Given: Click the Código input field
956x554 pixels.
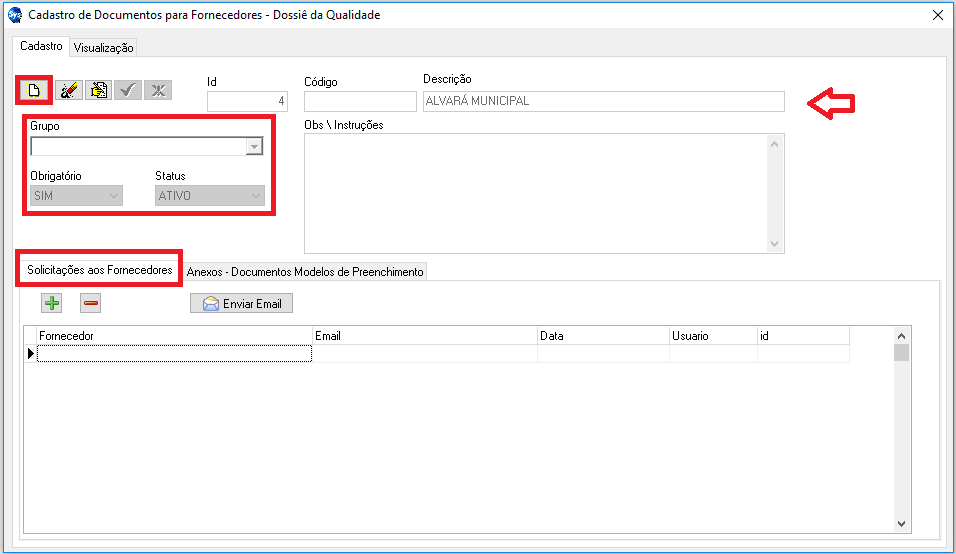Looking at the screenshot, I should tap(360, 101).
